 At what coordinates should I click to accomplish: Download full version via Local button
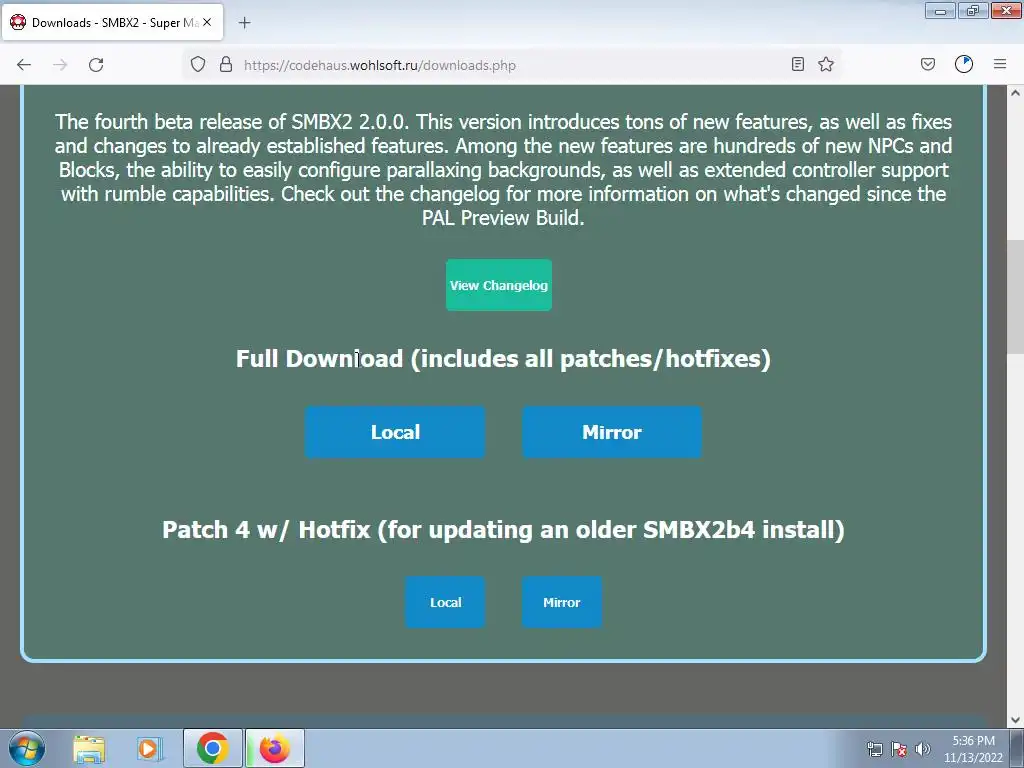[395, 432]
